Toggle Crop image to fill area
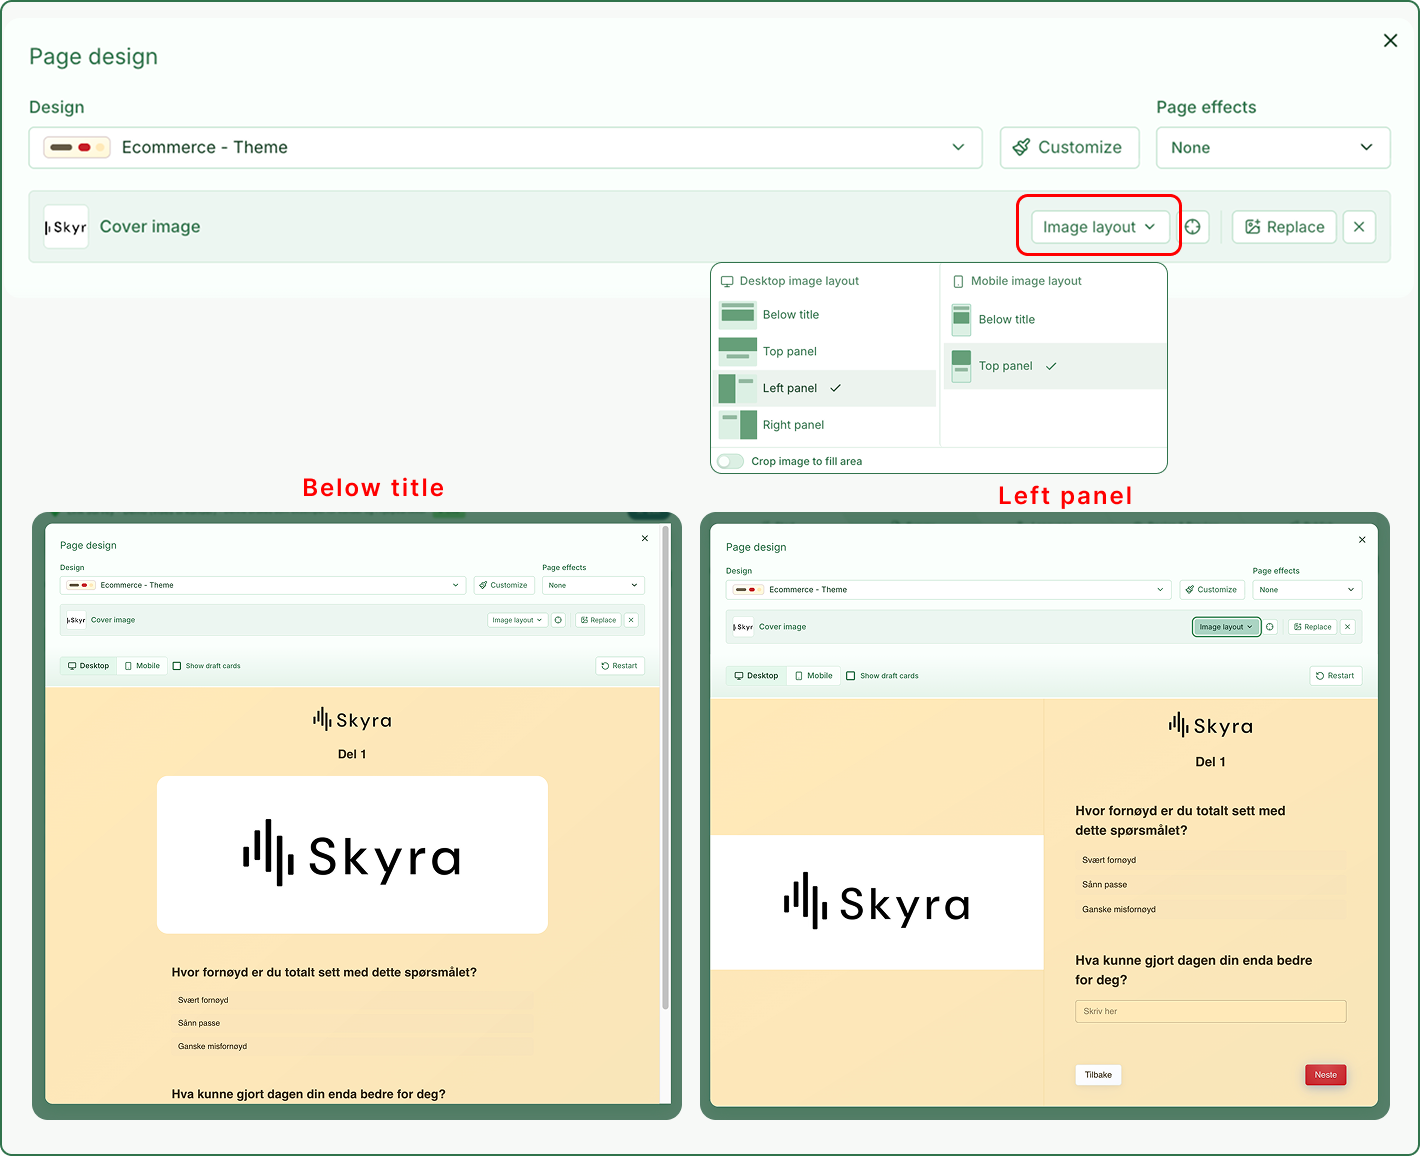The width and height of the screenshot is (1420, 1156). coord(731,461)
